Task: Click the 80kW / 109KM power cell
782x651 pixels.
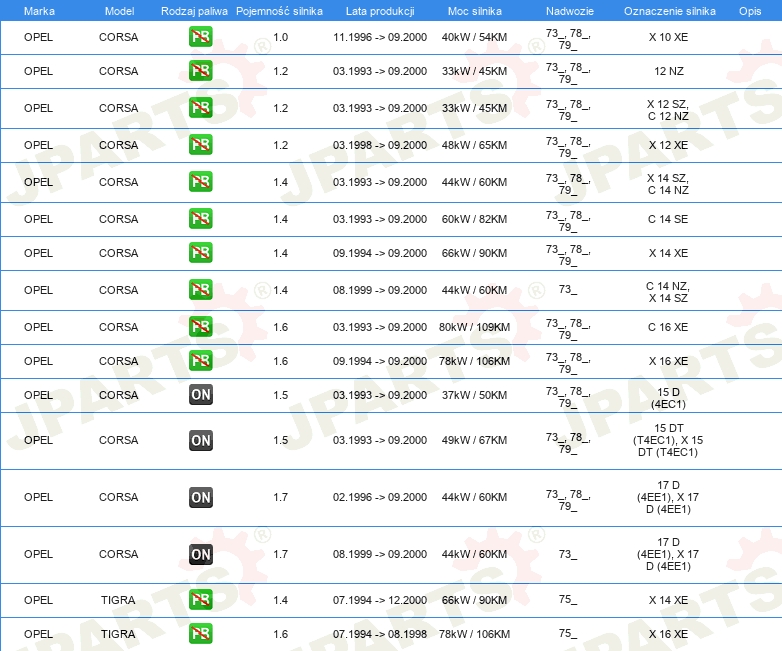Action: tap(474, 327)
